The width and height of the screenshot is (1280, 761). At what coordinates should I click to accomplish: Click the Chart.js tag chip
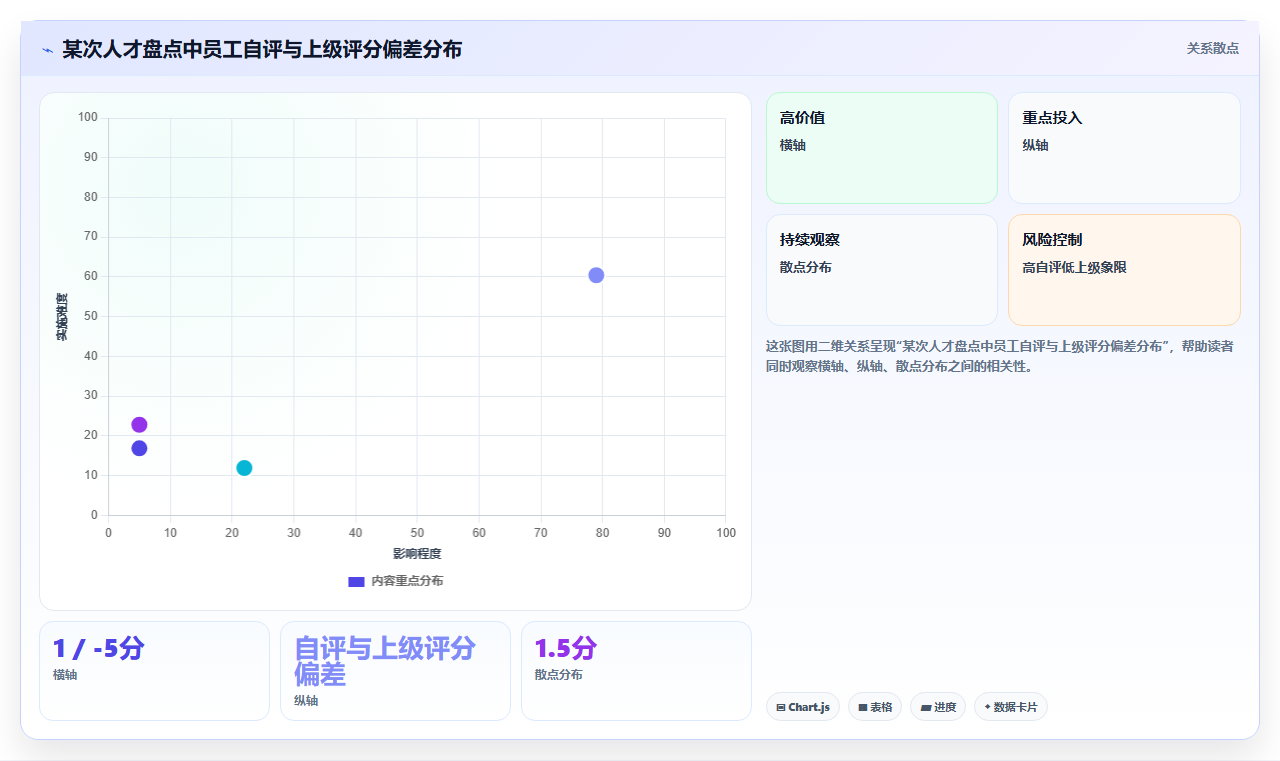(x=803, y=707)
